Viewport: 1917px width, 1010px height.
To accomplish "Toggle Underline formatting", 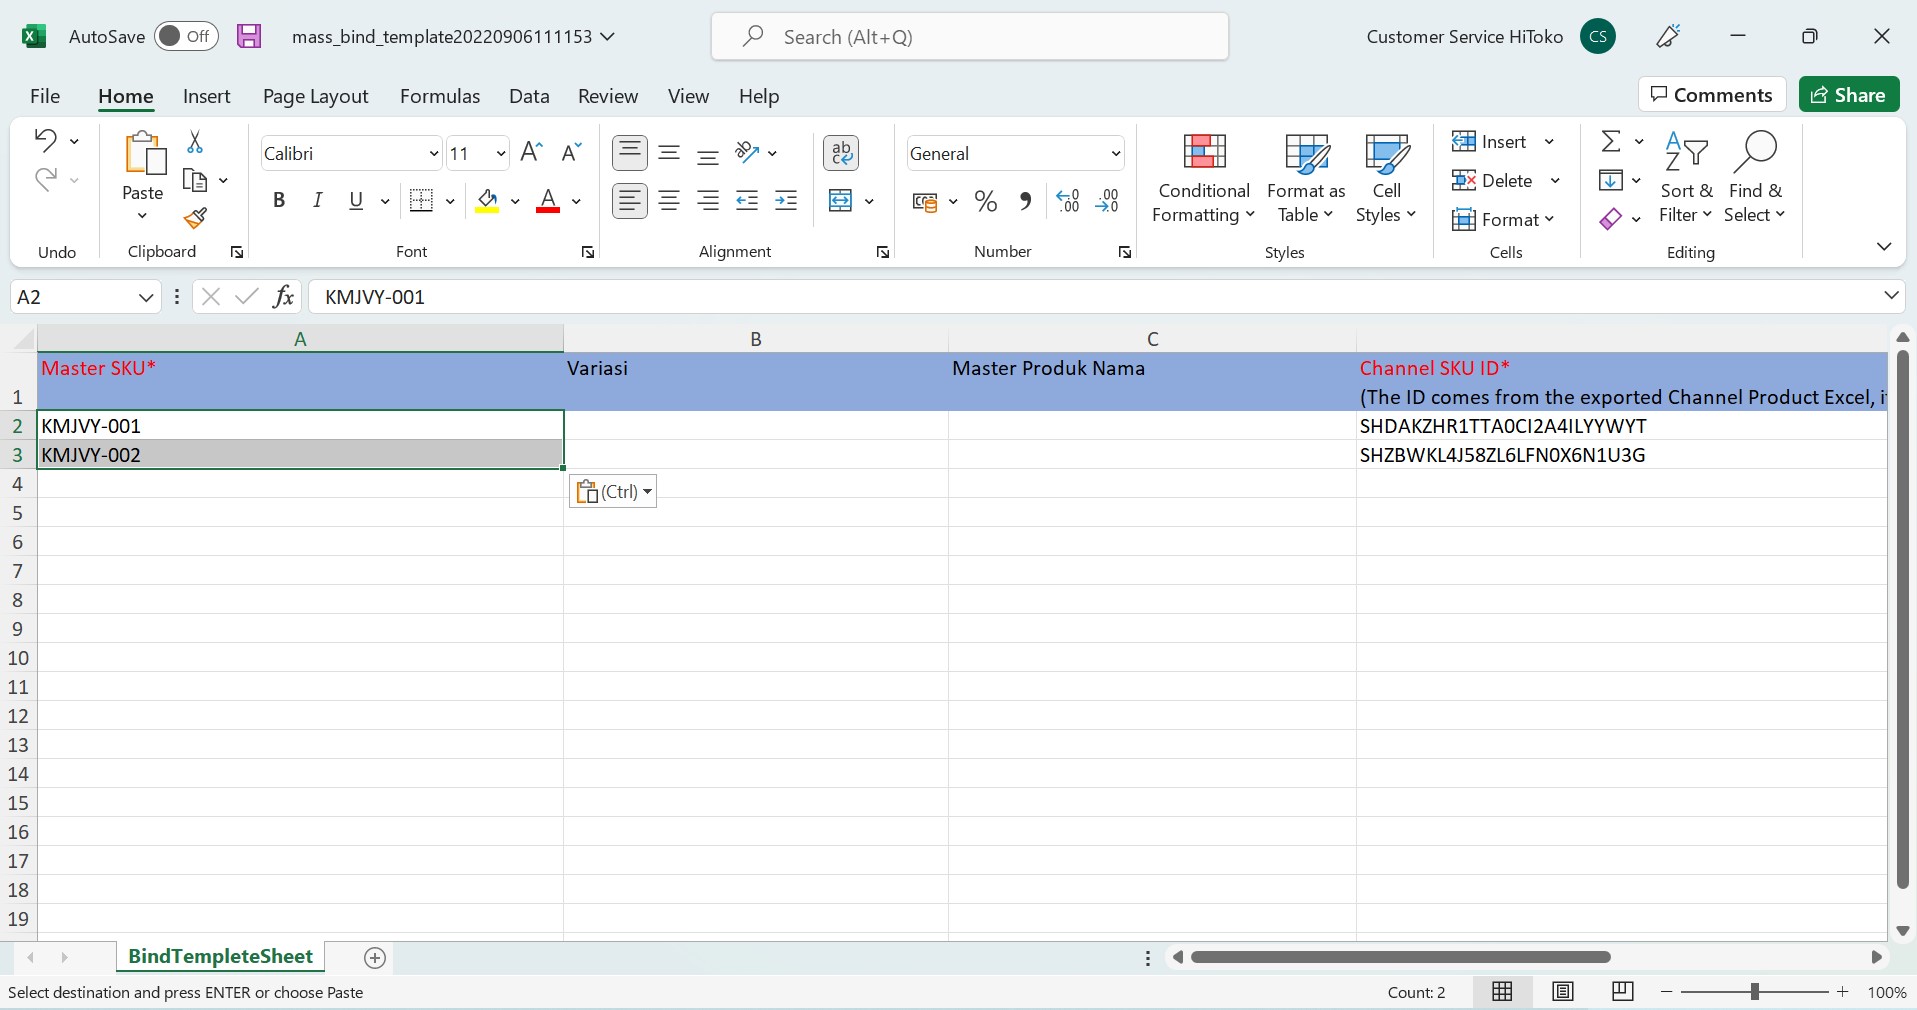I will 356,201.
